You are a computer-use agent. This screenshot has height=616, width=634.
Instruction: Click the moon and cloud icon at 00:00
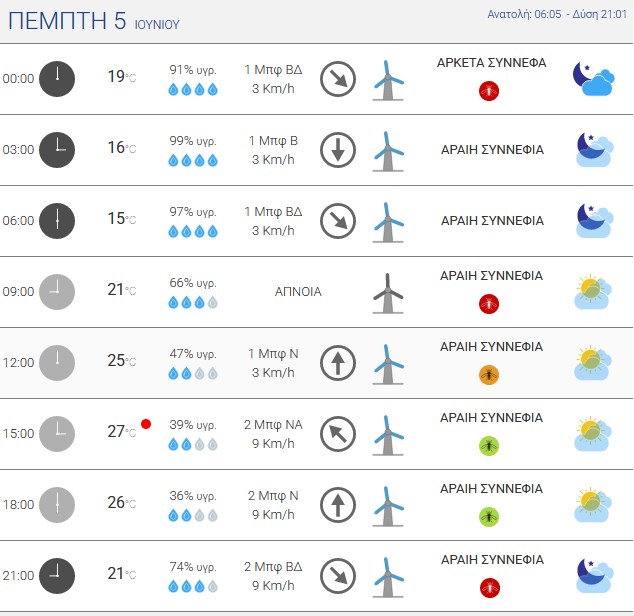point(593,79)
